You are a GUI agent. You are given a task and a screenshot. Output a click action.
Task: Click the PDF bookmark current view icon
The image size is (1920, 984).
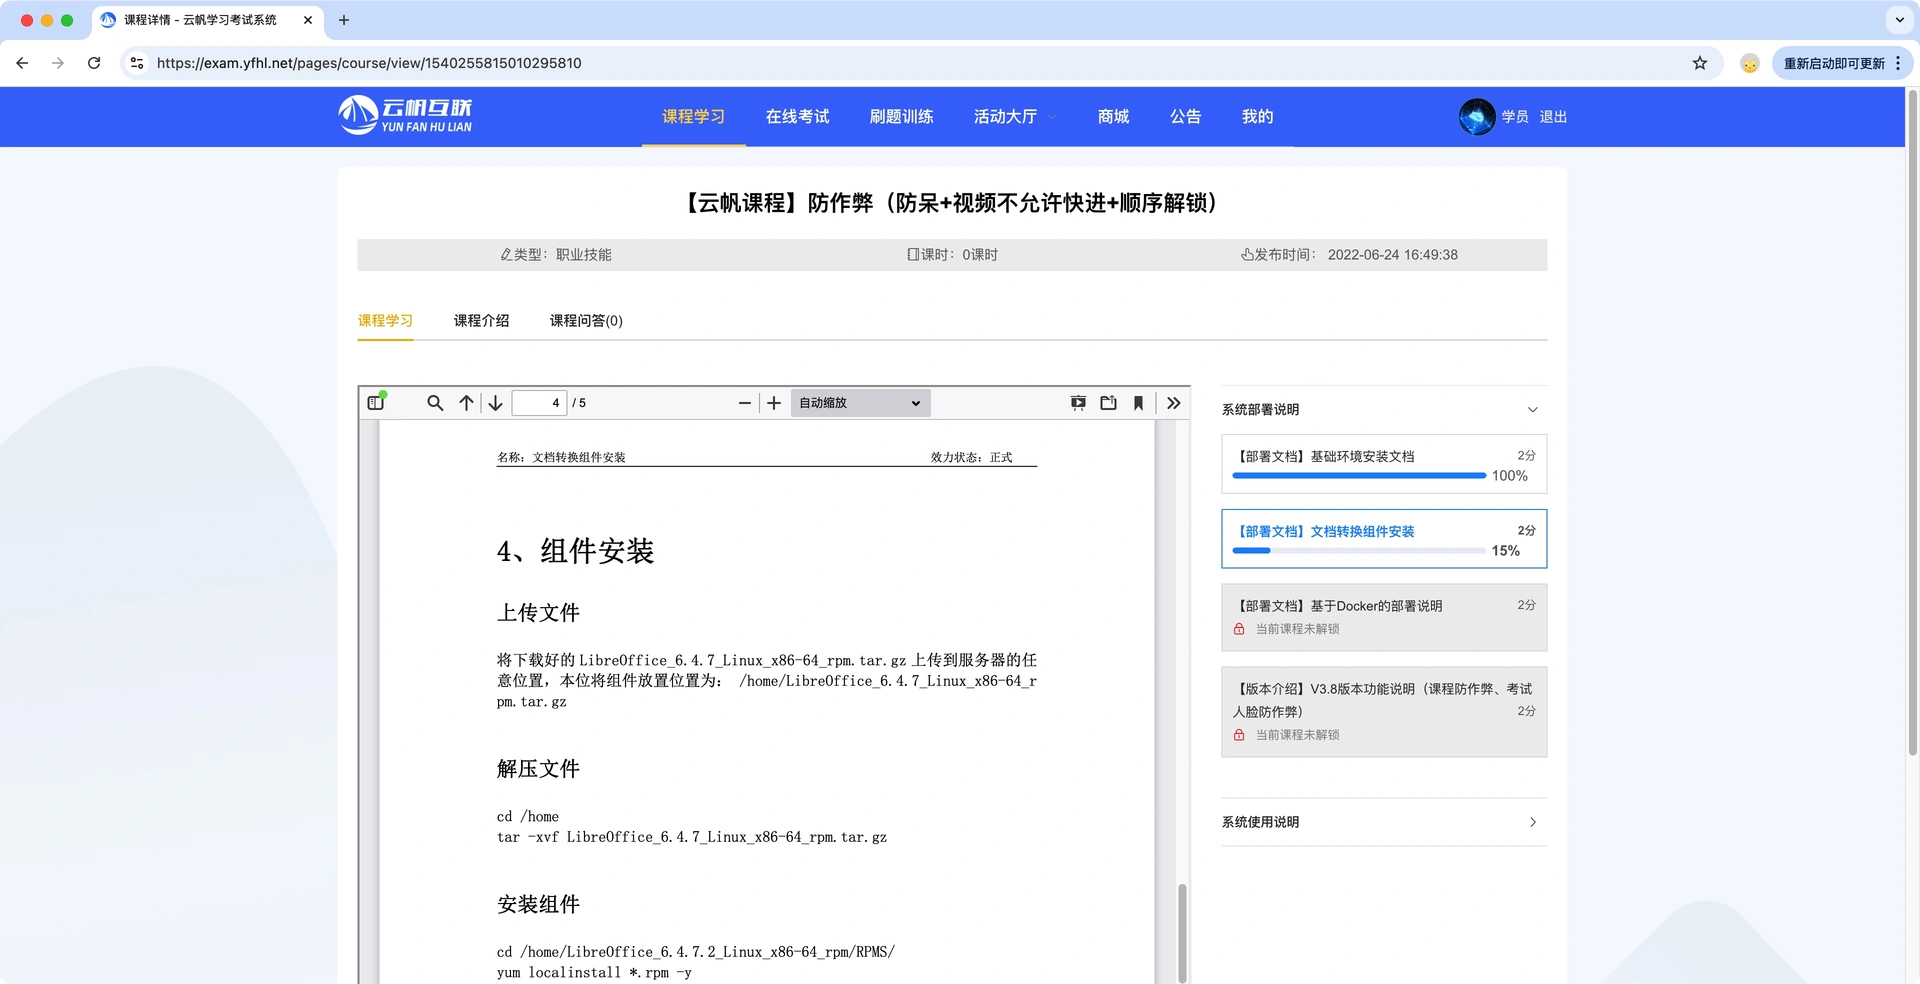pos(1138,403)
